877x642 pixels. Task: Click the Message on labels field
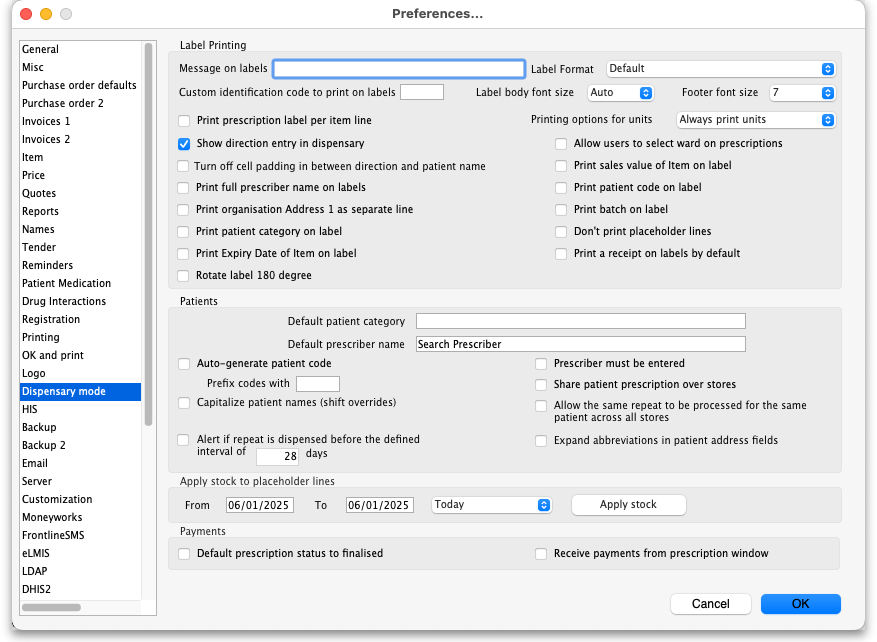[x=399, y=69]
